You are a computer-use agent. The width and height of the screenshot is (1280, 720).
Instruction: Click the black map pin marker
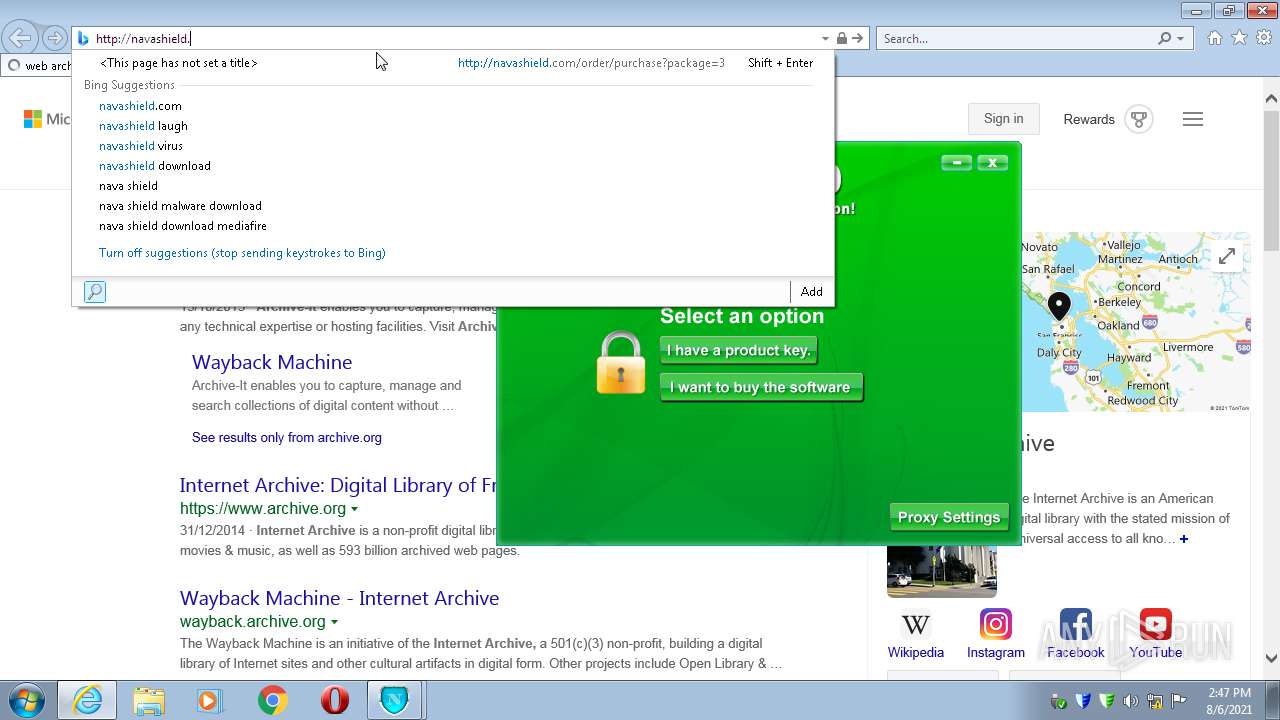1059,306
